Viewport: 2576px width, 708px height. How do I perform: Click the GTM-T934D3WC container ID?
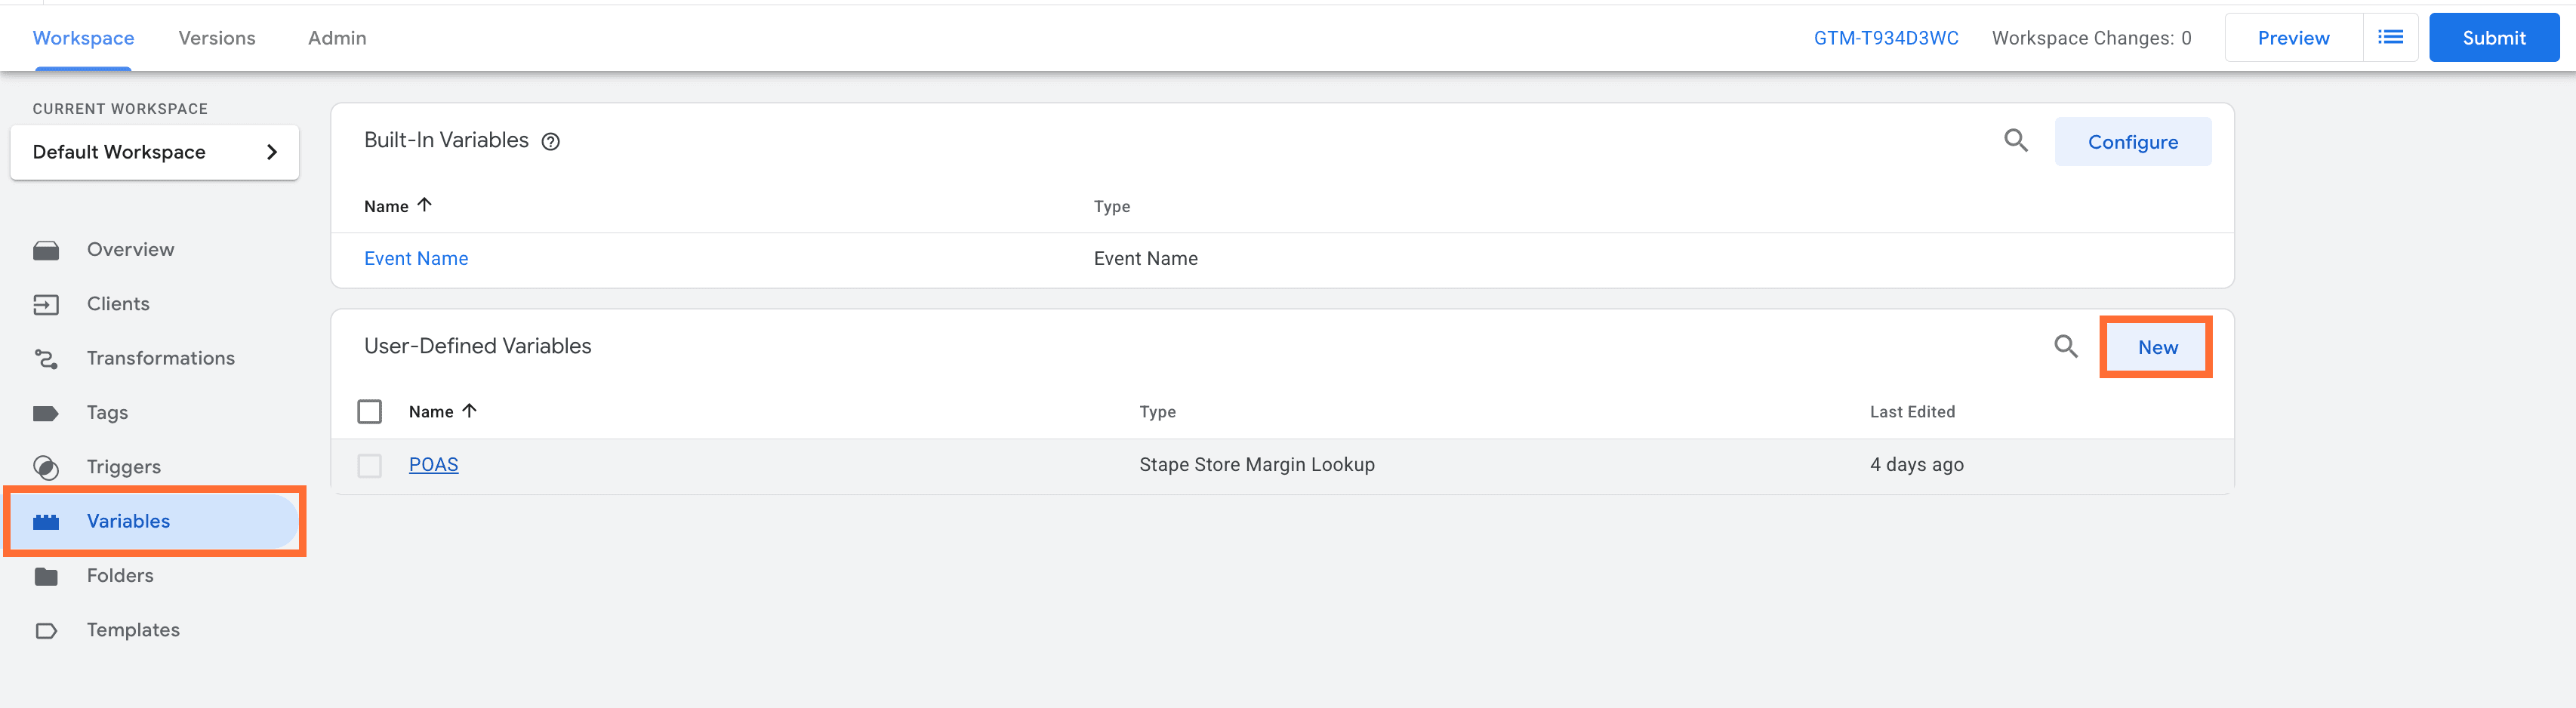(x=1886, y=37)
